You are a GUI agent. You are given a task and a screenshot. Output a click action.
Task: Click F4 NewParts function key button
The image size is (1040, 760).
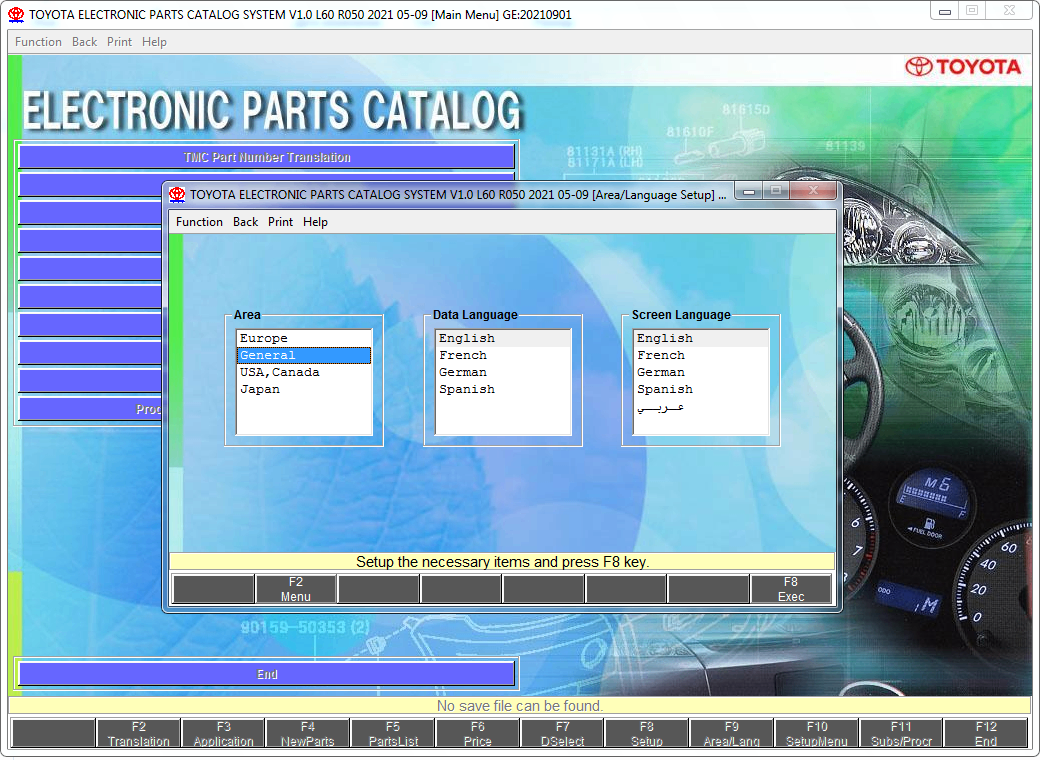click(308, 733)
